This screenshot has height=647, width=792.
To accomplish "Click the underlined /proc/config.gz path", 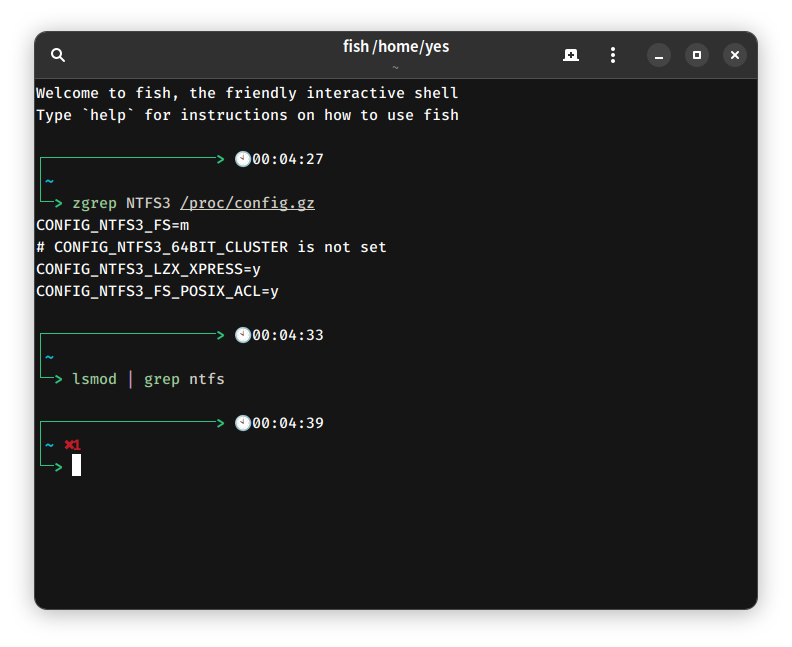I will coord(247,203).
